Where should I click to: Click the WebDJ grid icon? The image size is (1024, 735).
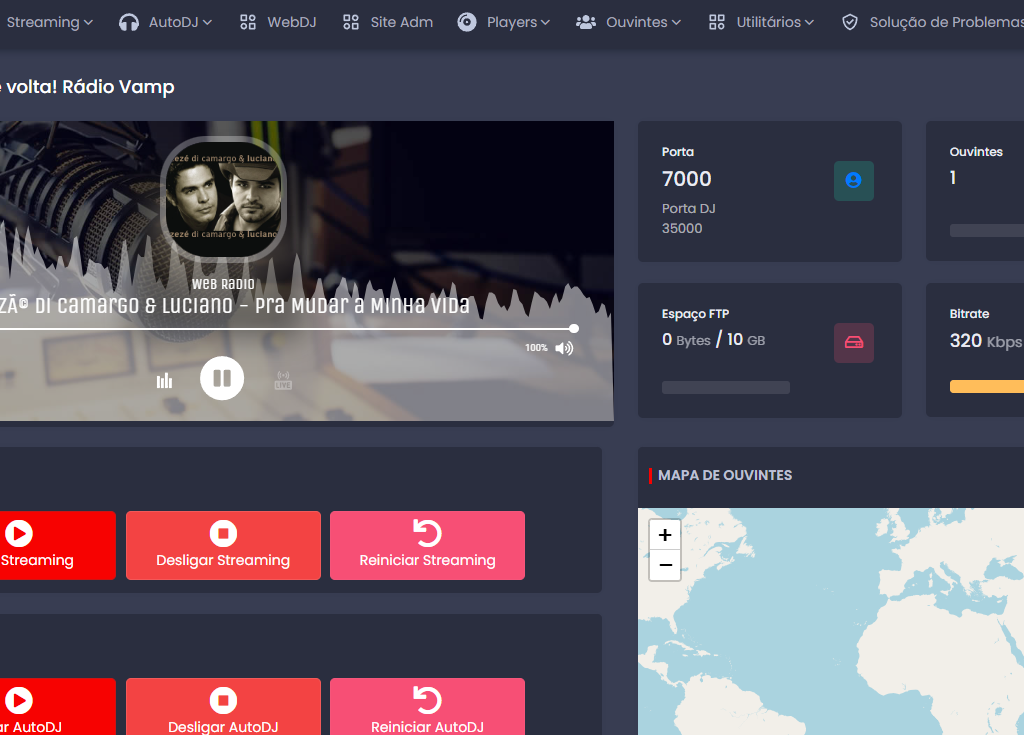pos(248,22)
